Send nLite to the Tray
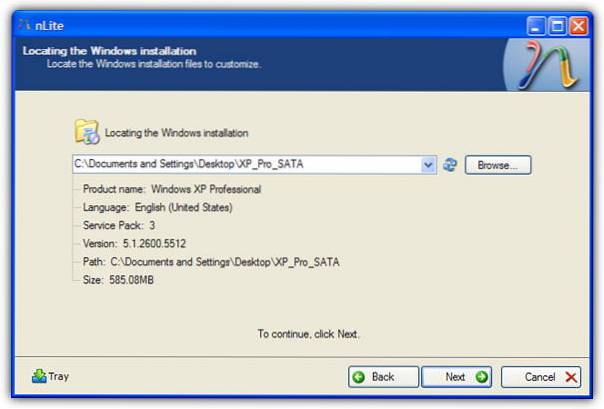This screenshot has width=604, height=409. [x=50, y=377]
